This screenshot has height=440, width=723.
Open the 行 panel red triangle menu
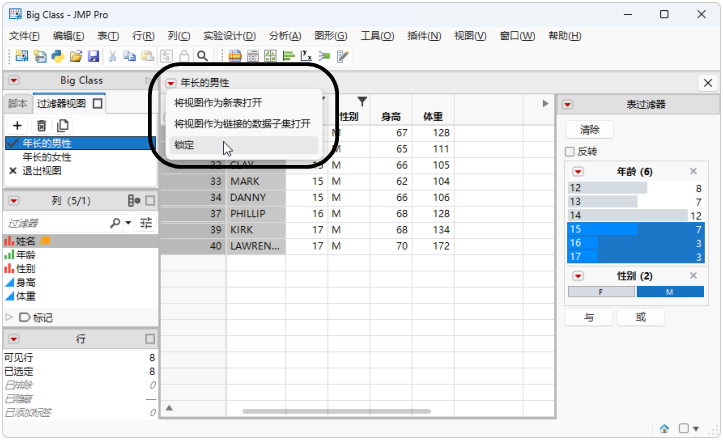(14, 339)
